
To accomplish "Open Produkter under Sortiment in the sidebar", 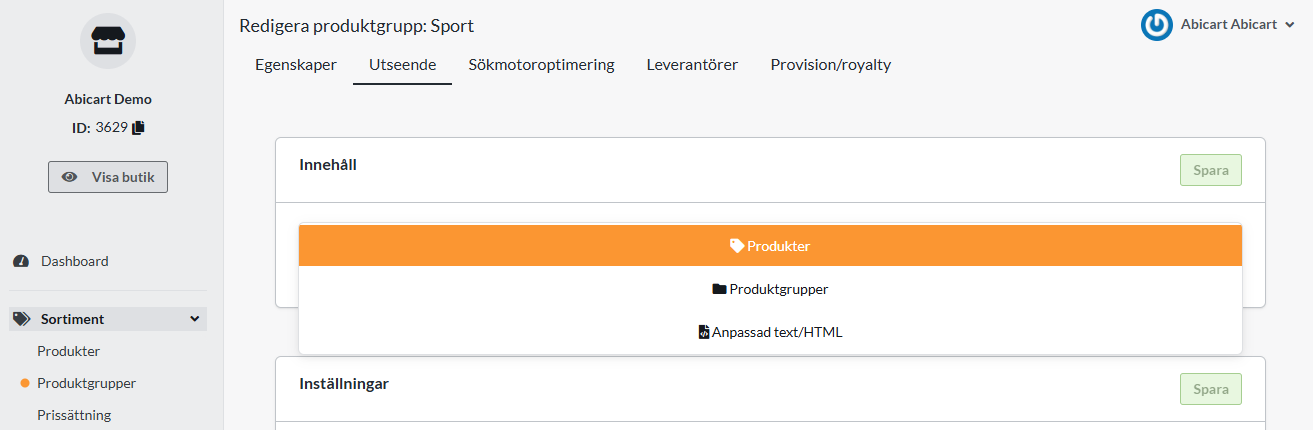I will (69, 351).
